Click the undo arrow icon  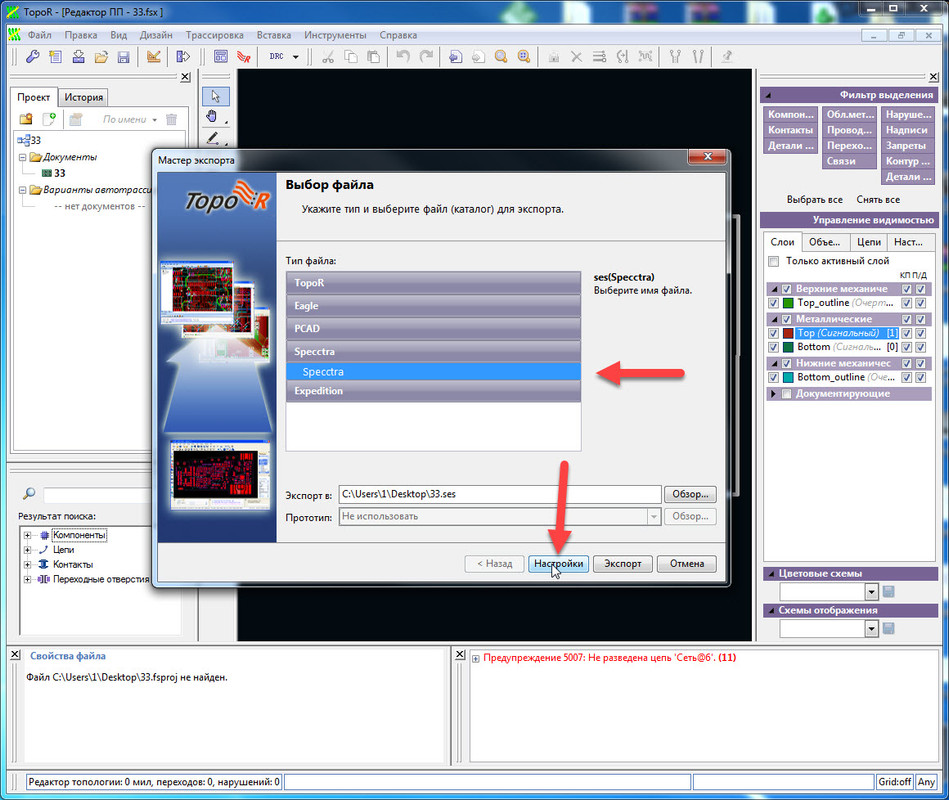pyautogui.click(x=403, y=57)
